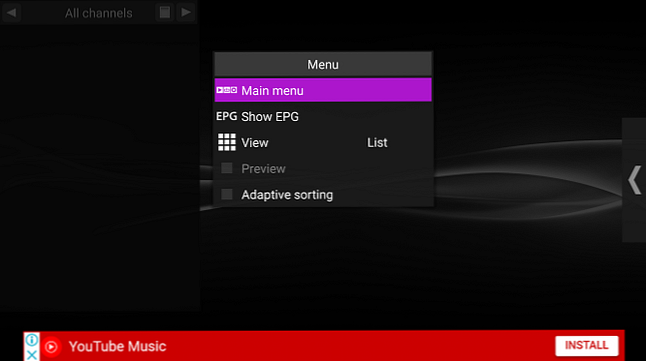646x361 pixels.
Task: Open the ad info icon
Action: (x=32, y=340)
